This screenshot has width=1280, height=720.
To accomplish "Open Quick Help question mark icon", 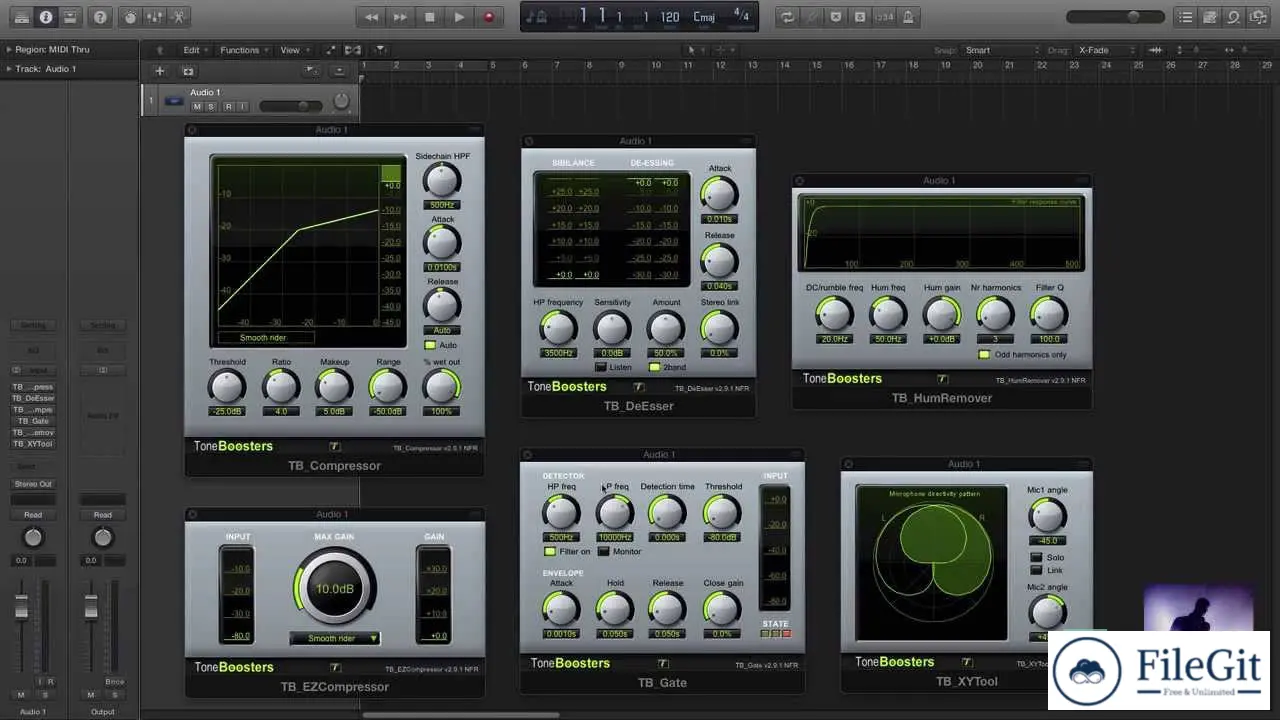I will click(100, 17).
